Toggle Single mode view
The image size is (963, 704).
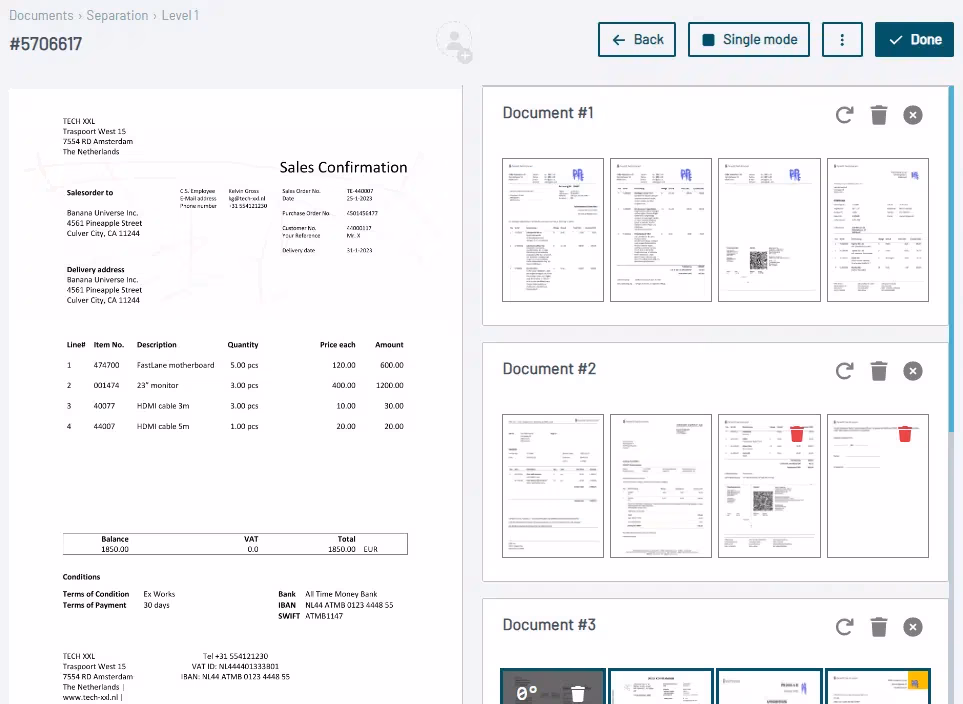[x=749, y=40]
